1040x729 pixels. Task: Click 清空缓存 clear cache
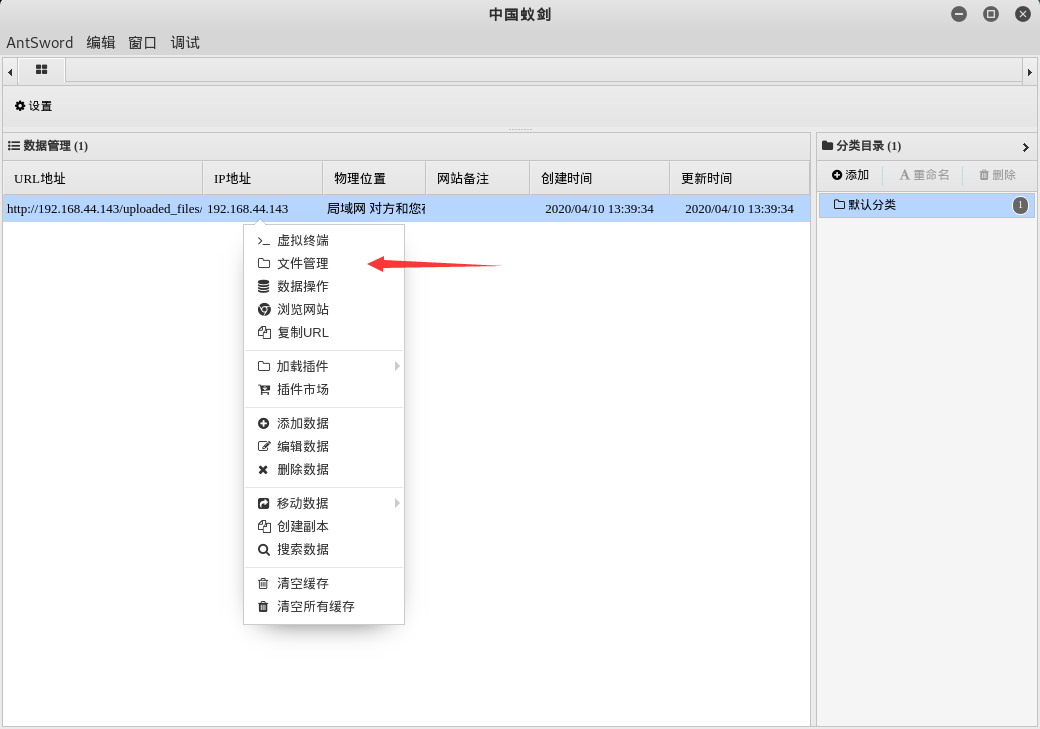[x=324, y=584]
